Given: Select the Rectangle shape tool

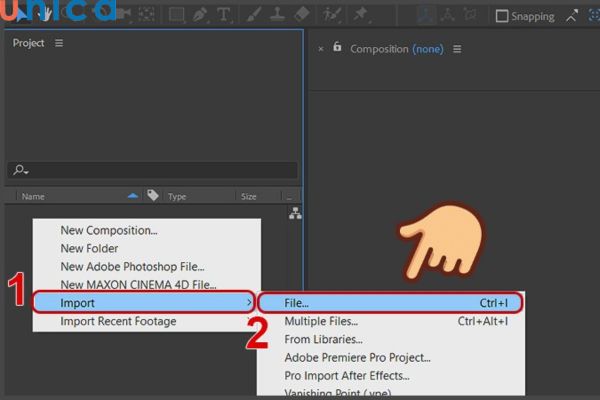Looking at the screenshot, I should [x=176, y=15].
